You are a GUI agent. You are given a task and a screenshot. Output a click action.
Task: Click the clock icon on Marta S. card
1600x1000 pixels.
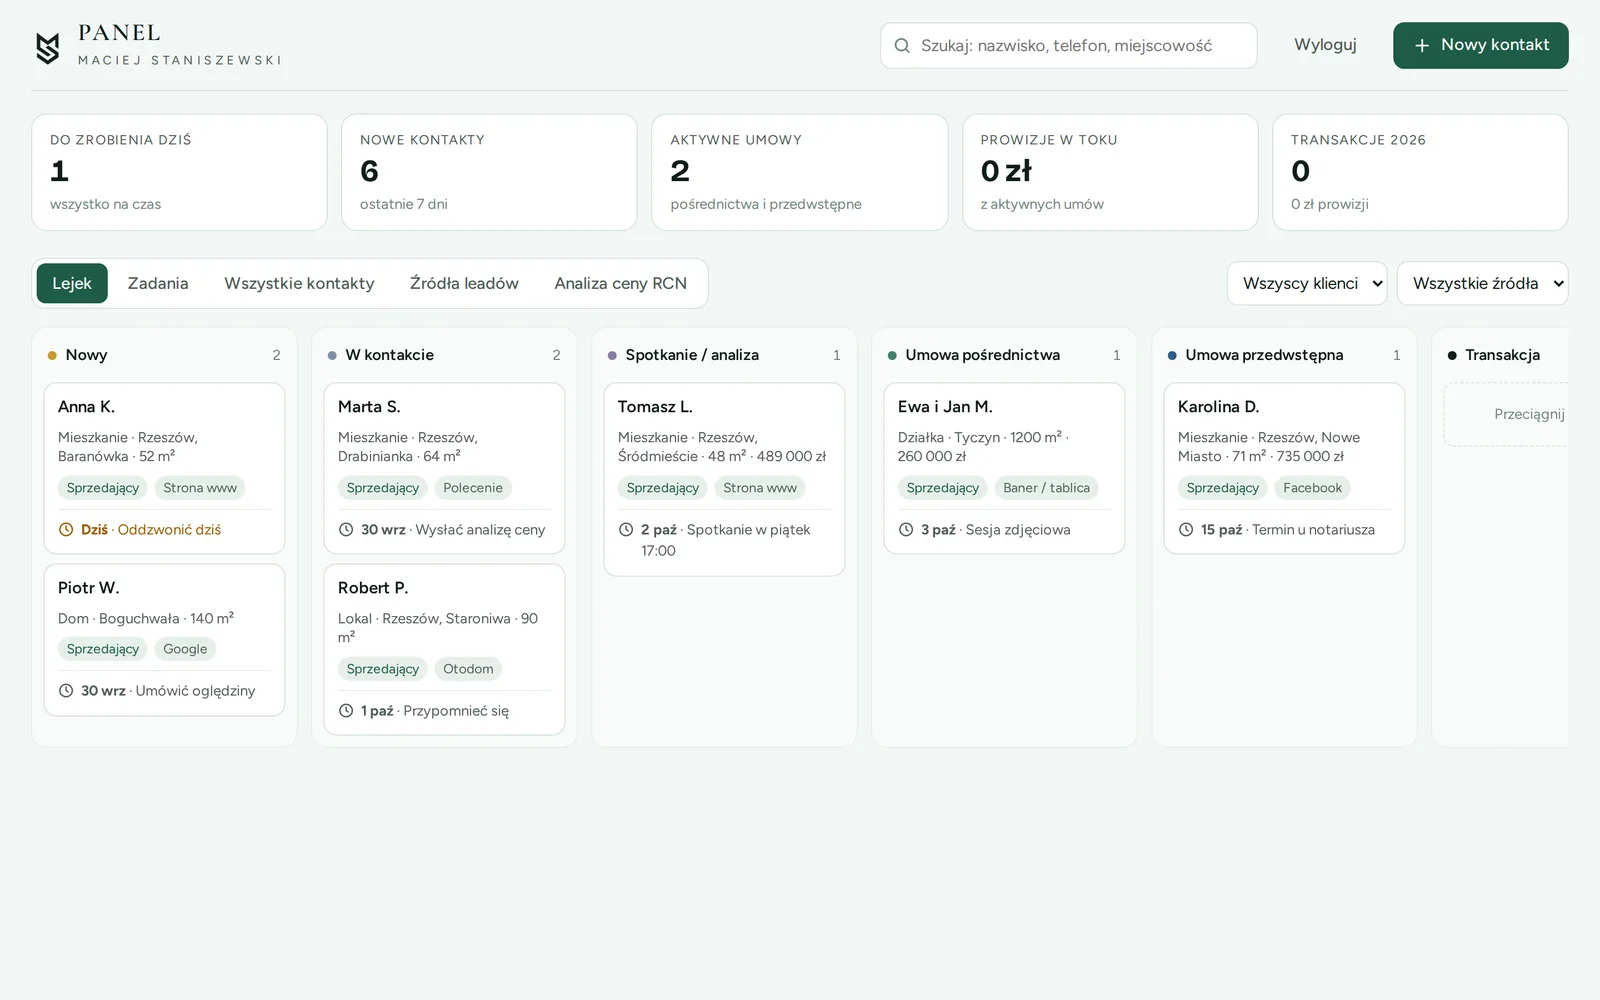346,530
